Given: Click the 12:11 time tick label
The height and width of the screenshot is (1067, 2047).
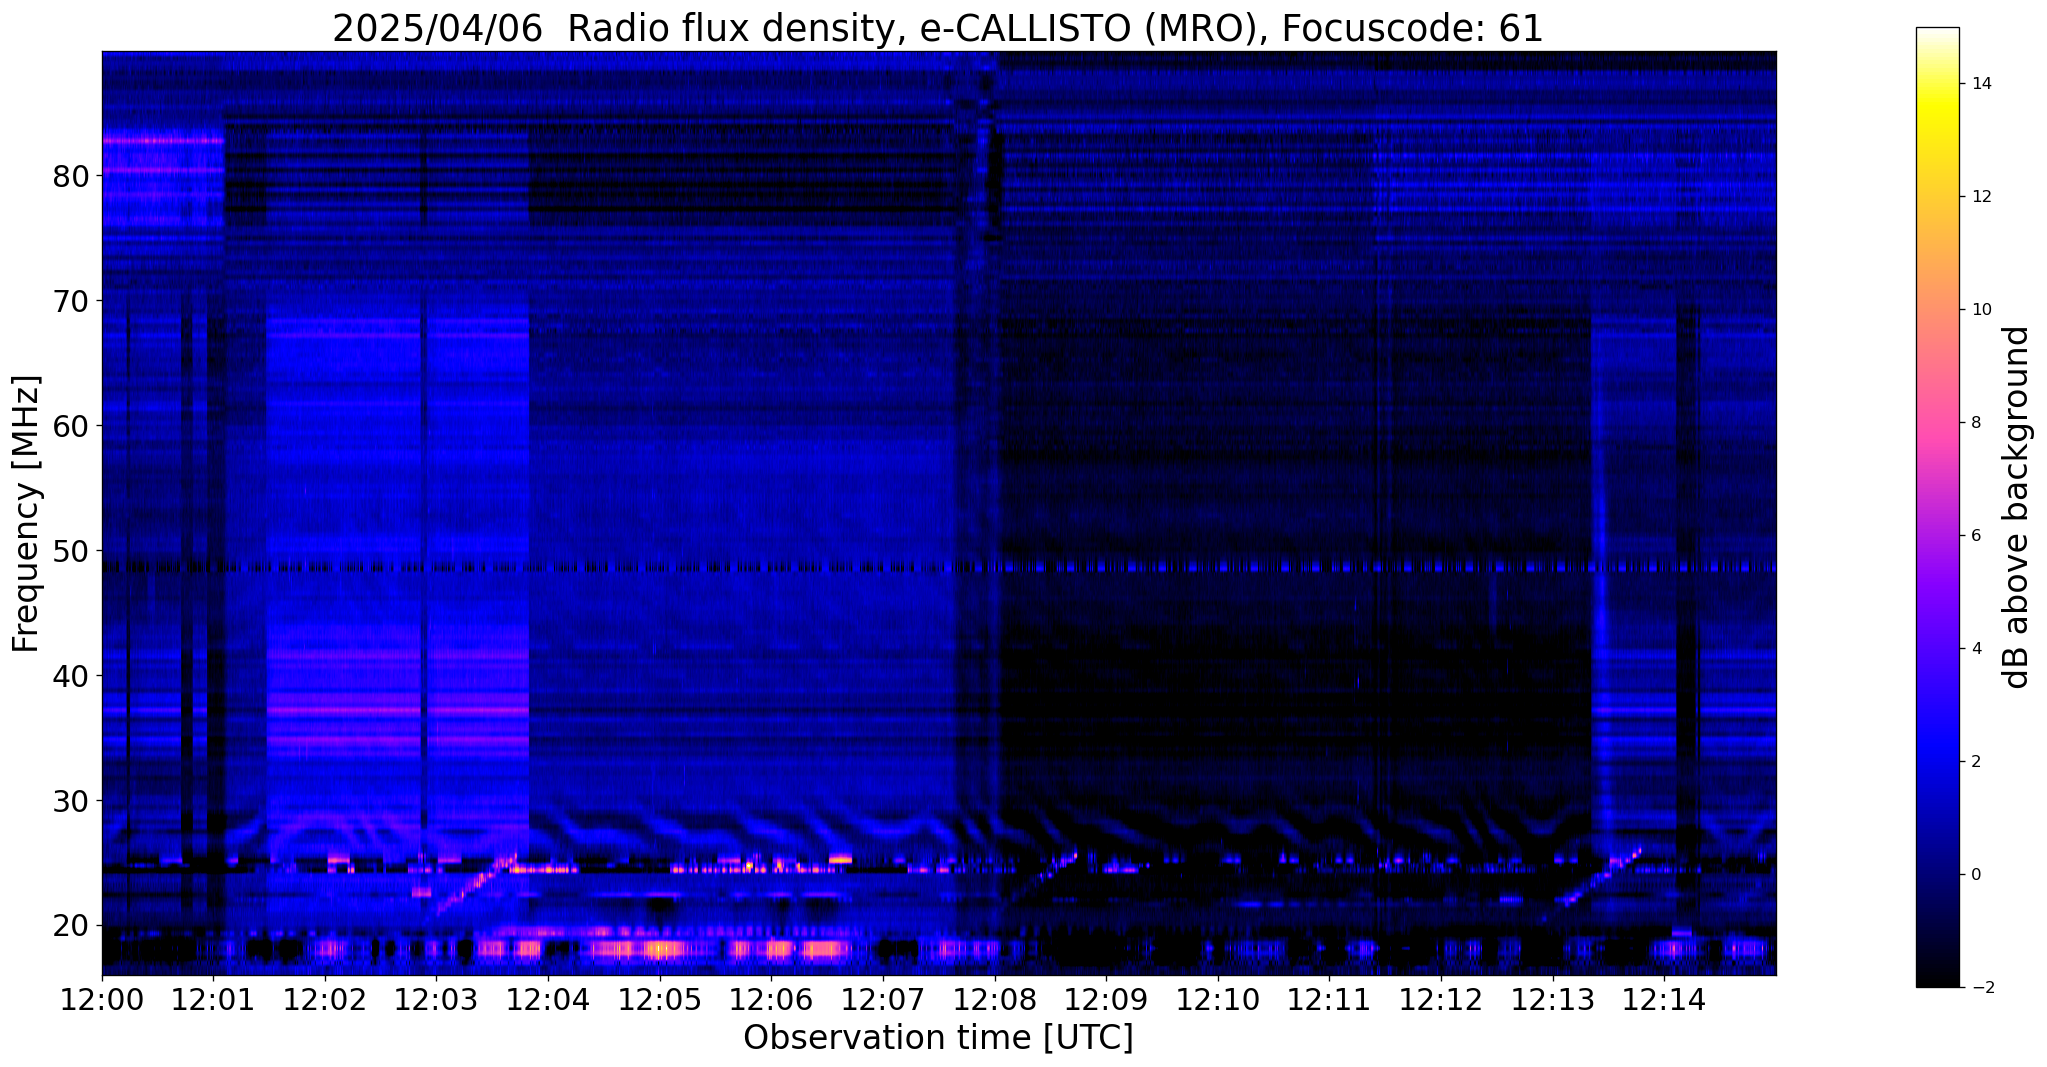Looking at the screenshot, I should tap(1329, 1000).
